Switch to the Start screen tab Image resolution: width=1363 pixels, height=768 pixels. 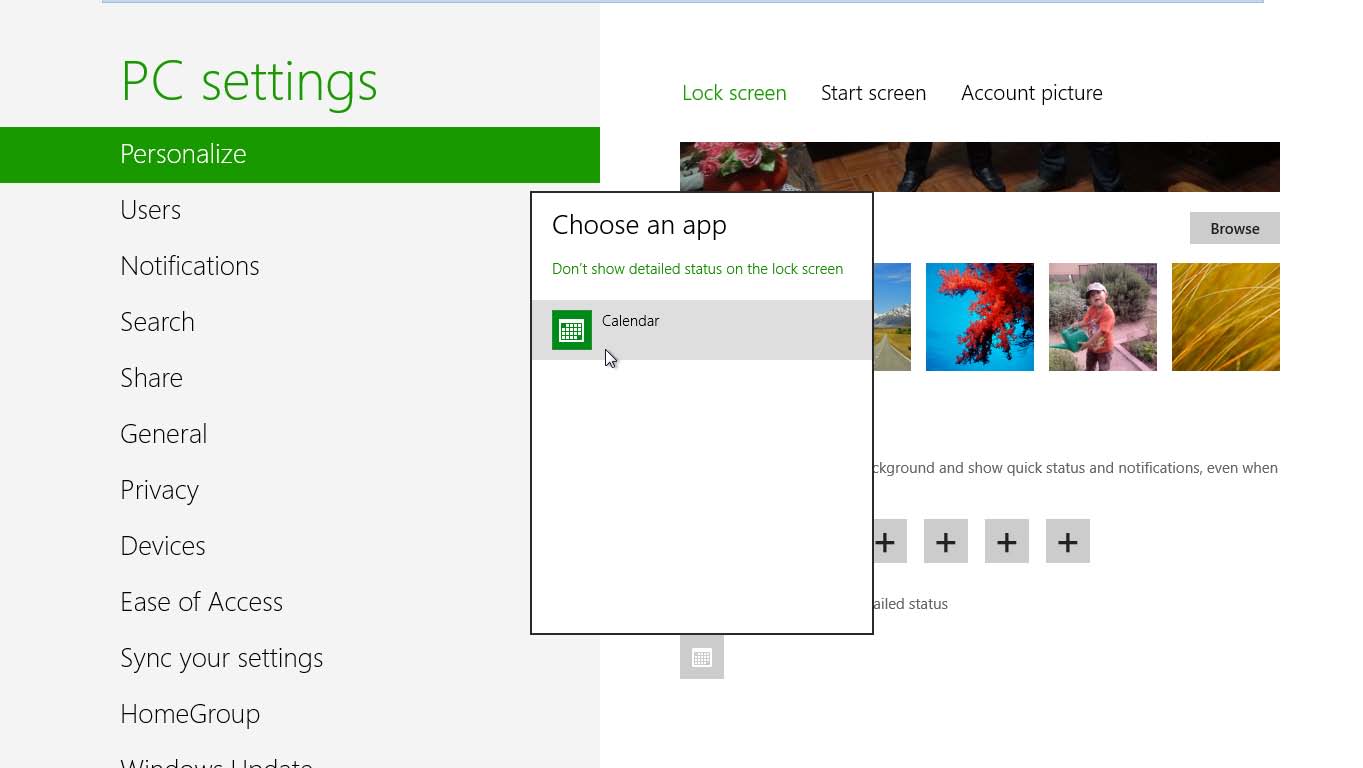tap(873, 93)
